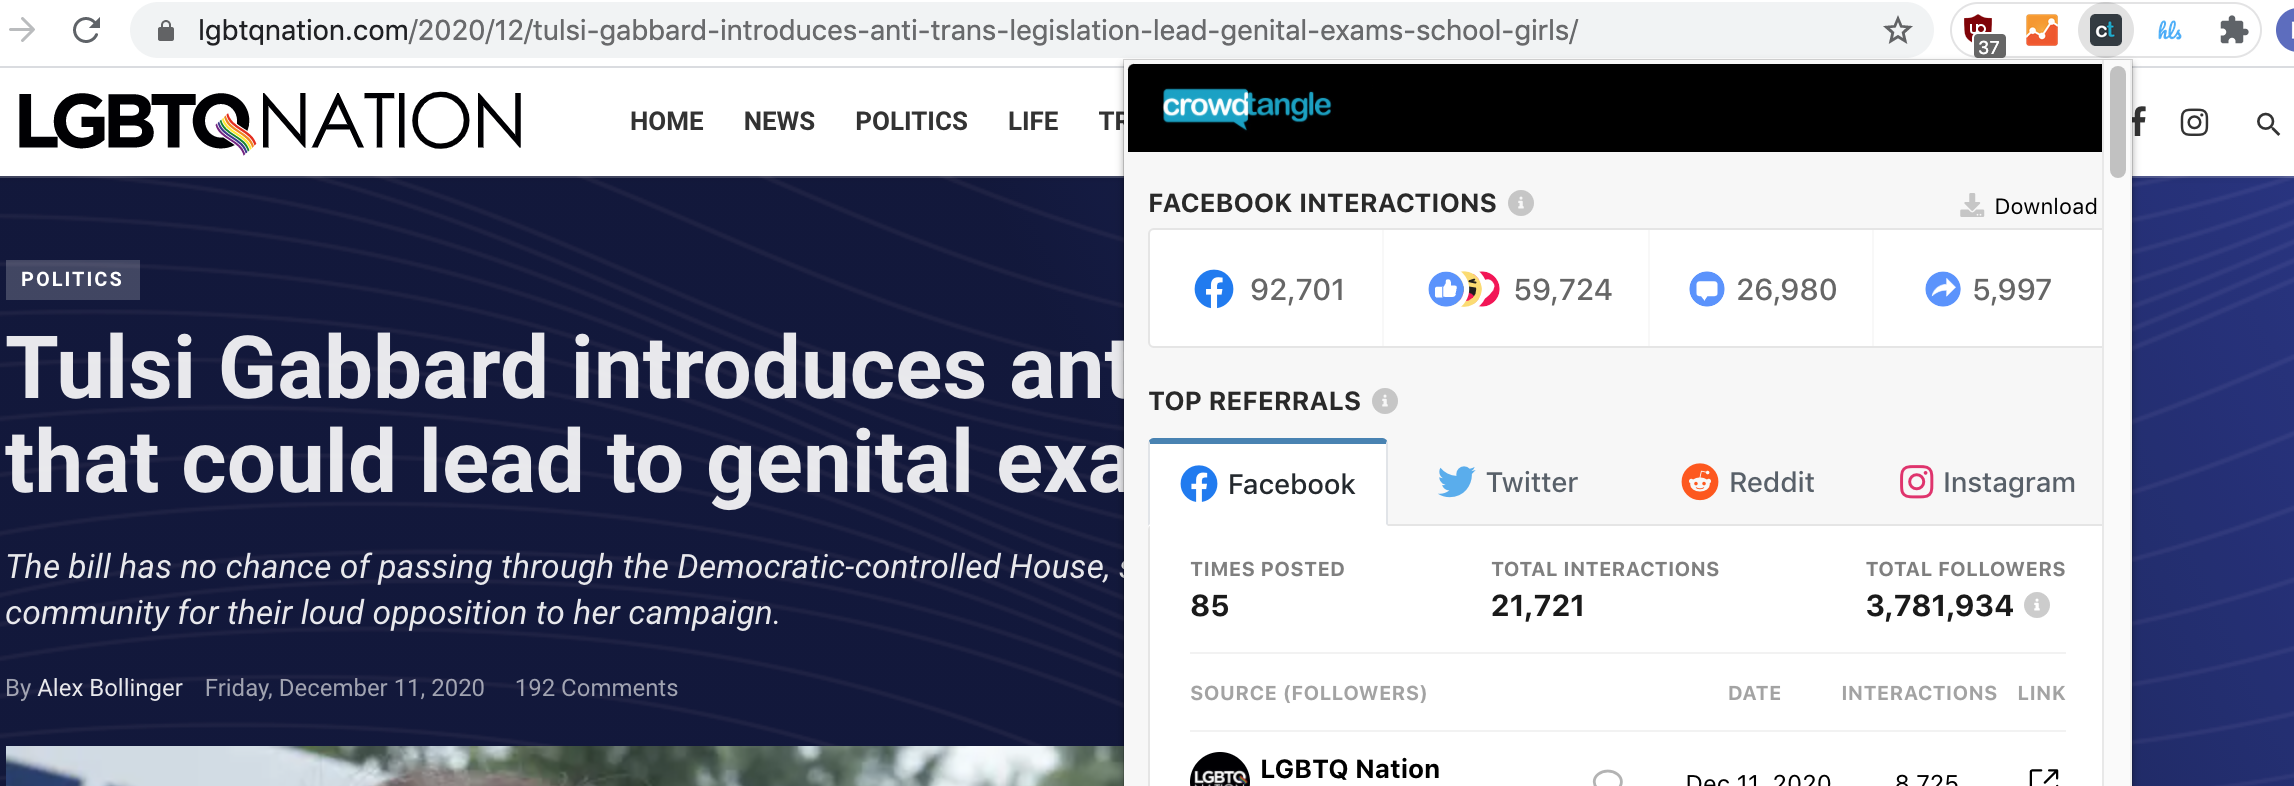Screen dimensions: 2294x786
Task: Open the site search magnifier
Action: [2268, 121]
